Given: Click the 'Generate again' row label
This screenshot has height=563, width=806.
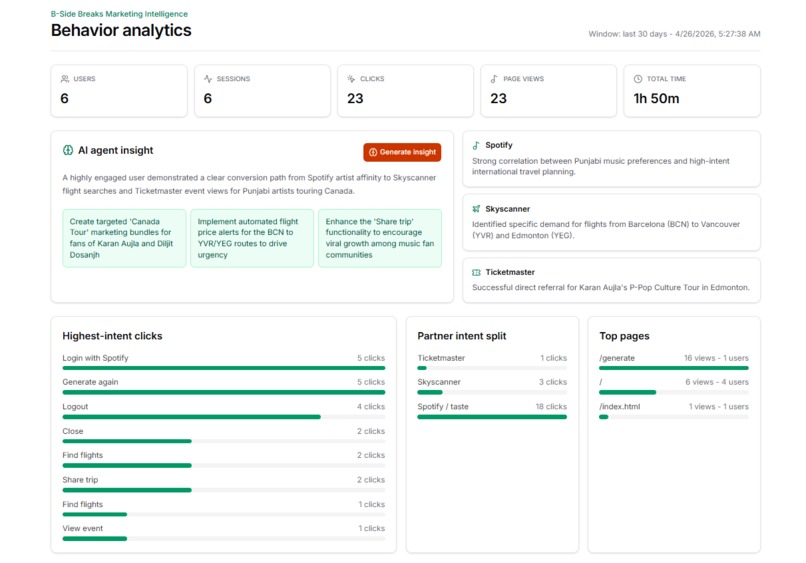Looking at the screenshot, I should tap(90, 382).
